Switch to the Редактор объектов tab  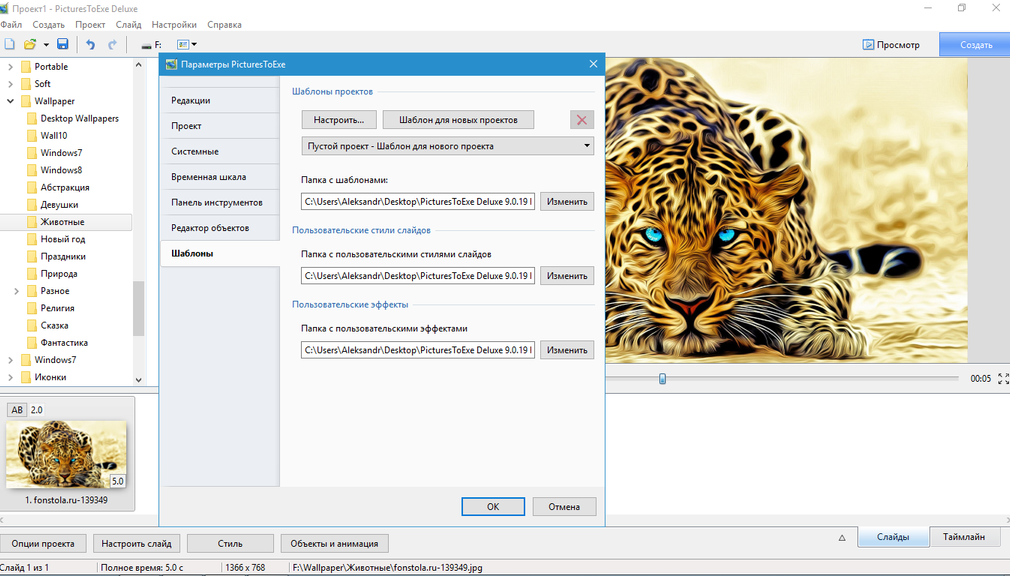coord(220,228)
